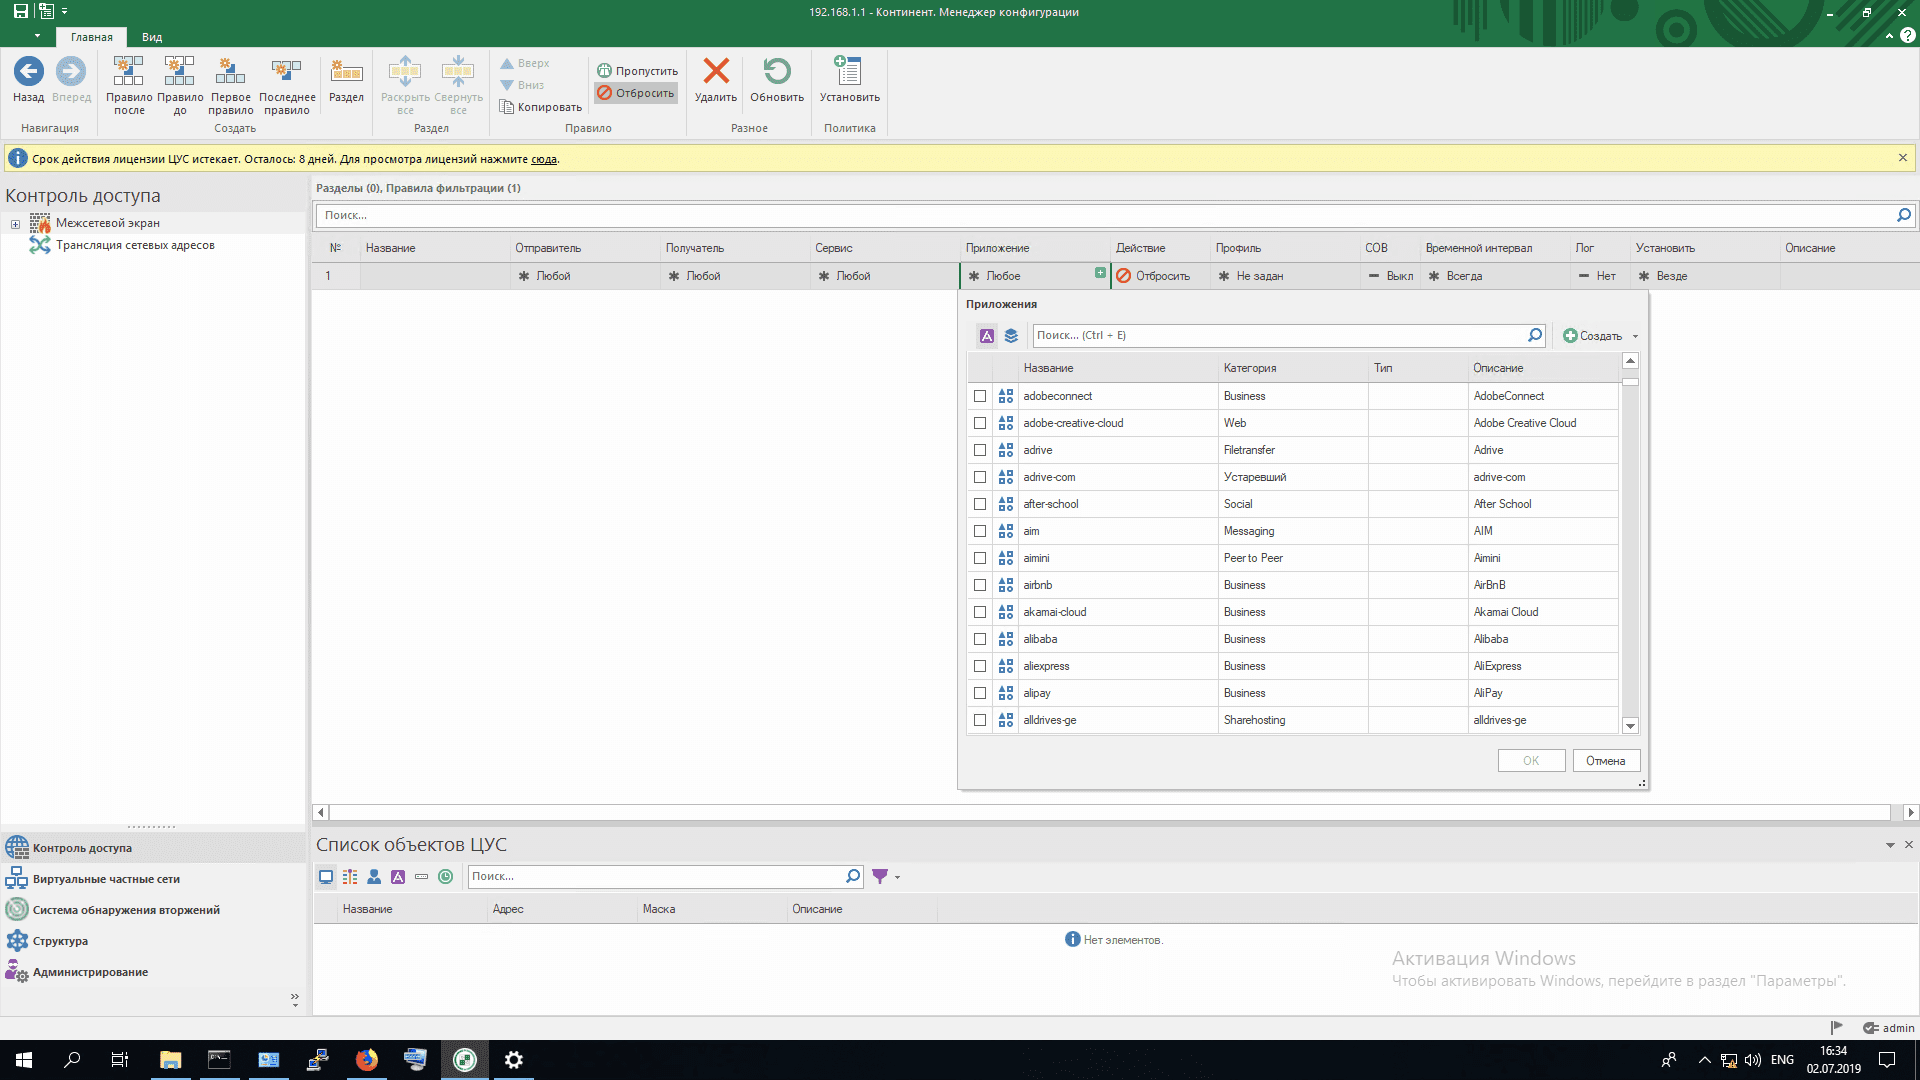This screenshot has height=1080, width=1920.
Task: Tick the alipay application checkbox
Action: click(980, 693)
